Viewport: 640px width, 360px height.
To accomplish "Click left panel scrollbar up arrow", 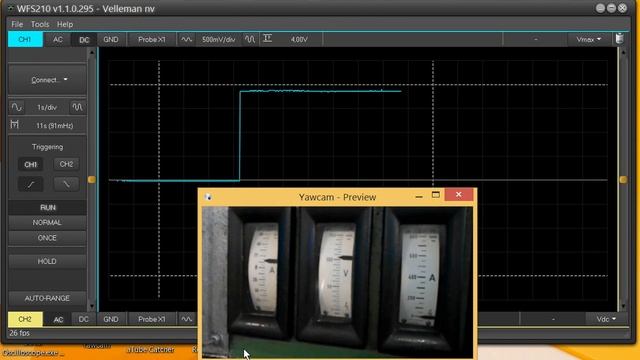I will pos(92,53).
